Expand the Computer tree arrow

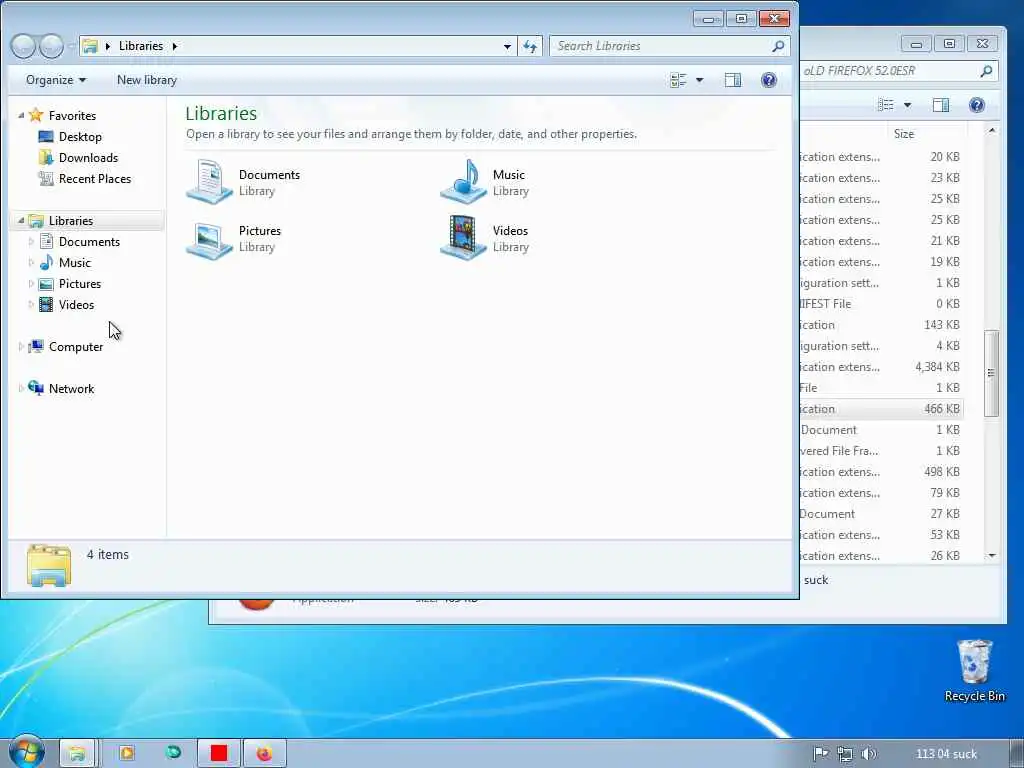[x=21, y=347]
